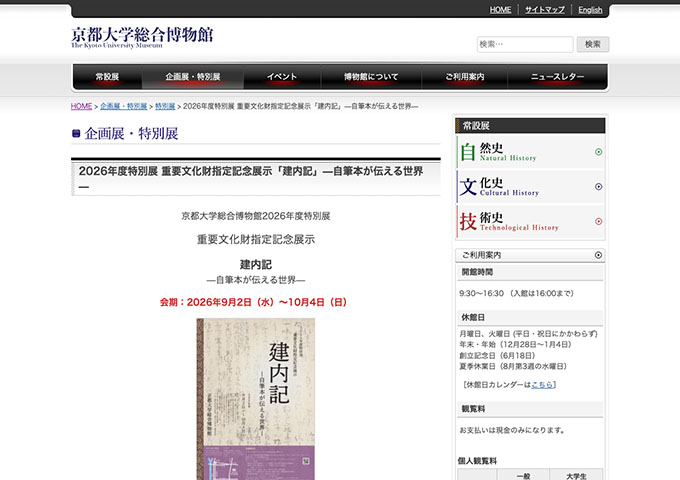Image resolution: width=680 pixels, height=480 pixels.
Task: Click the 検索 search button
Action: [592, 44]
